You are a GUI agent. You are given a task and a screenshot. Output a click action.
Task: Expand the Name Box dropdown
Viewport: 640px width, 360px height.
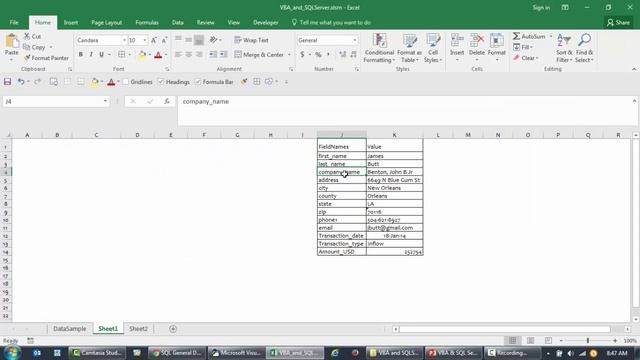pyautogui.click(x=105, y=101)
